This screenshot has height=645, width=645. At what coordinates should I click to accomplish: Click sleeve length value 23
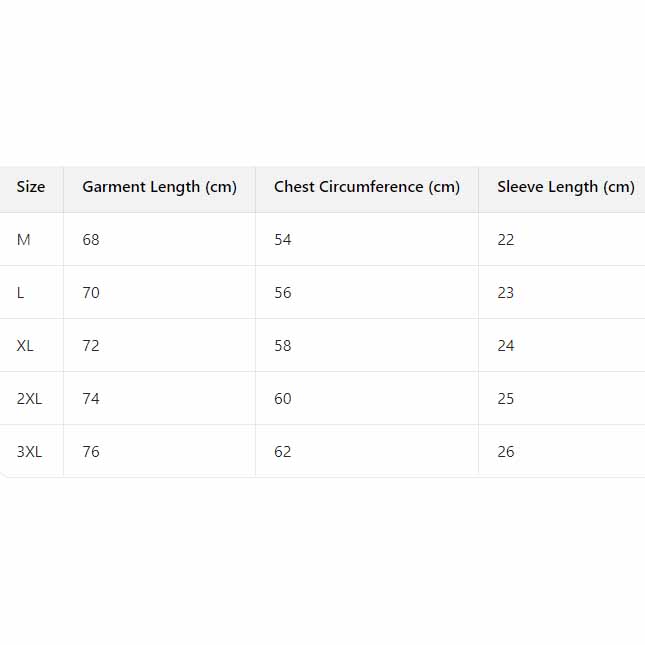(506, 293)
